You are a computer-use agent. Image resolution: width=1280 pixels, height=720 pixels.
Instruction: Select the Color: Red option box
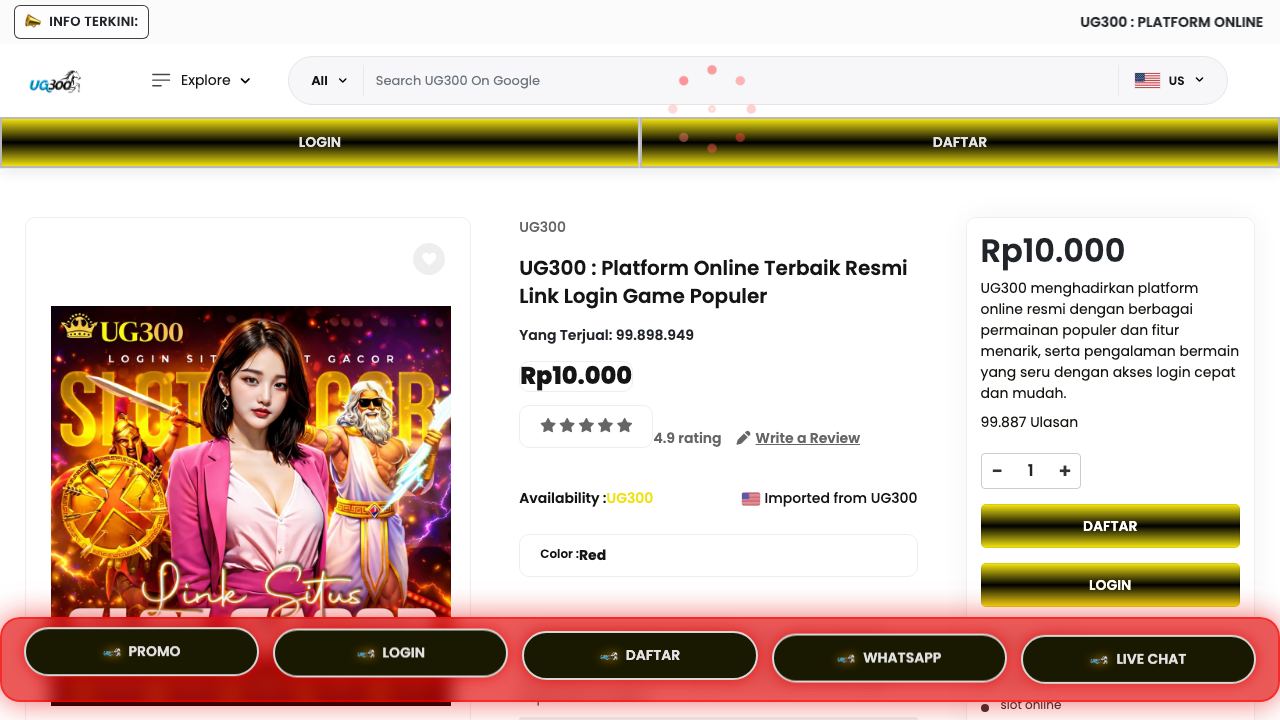(x=718, y=555)
